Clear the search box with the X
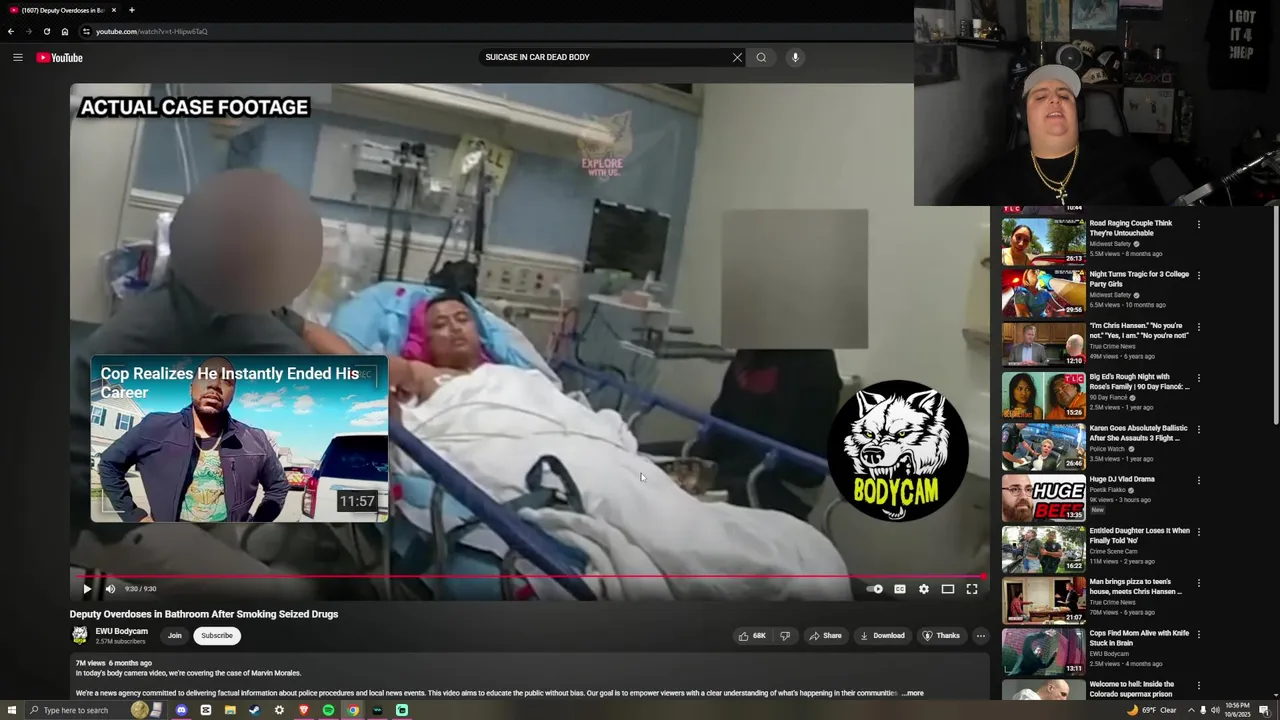The height and width of the screenshot is (720, 1280). [737, 57]
